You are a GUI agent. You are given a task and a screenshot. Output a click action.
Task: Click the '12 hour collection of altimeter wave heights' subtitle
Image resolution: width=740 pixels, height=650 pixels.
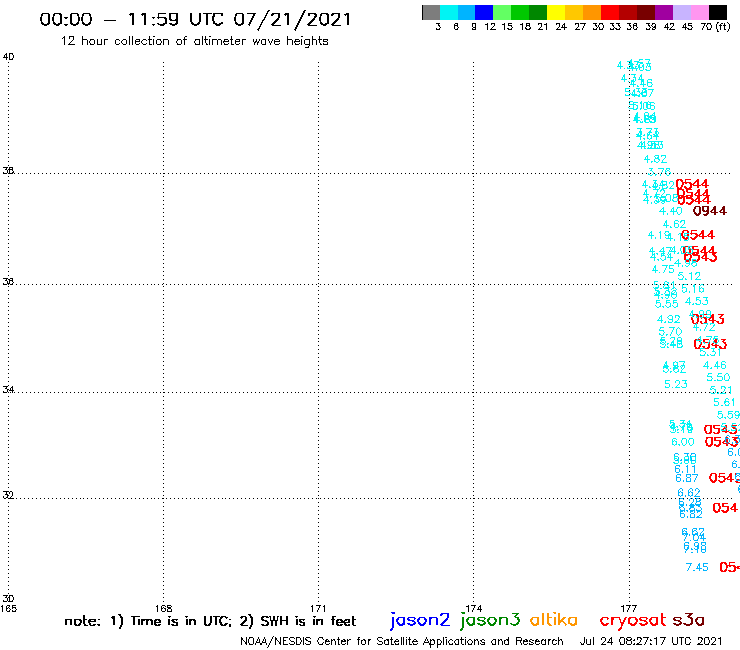194,42
